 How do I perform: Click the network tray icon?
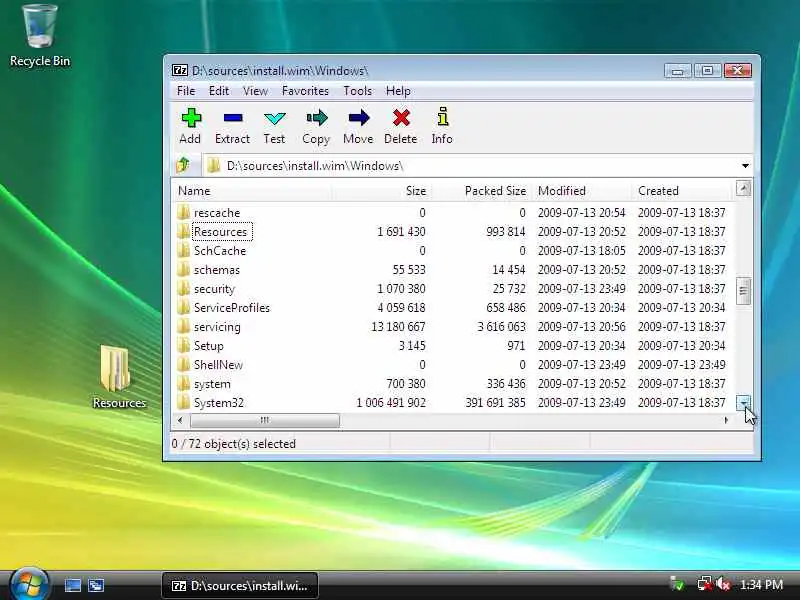point(705,584)
